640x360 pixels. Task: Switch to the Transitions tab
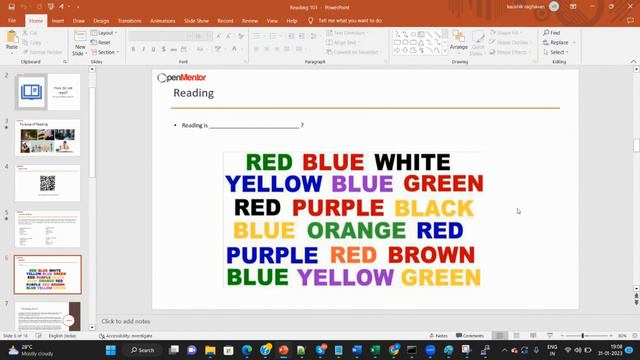point(129,20)
